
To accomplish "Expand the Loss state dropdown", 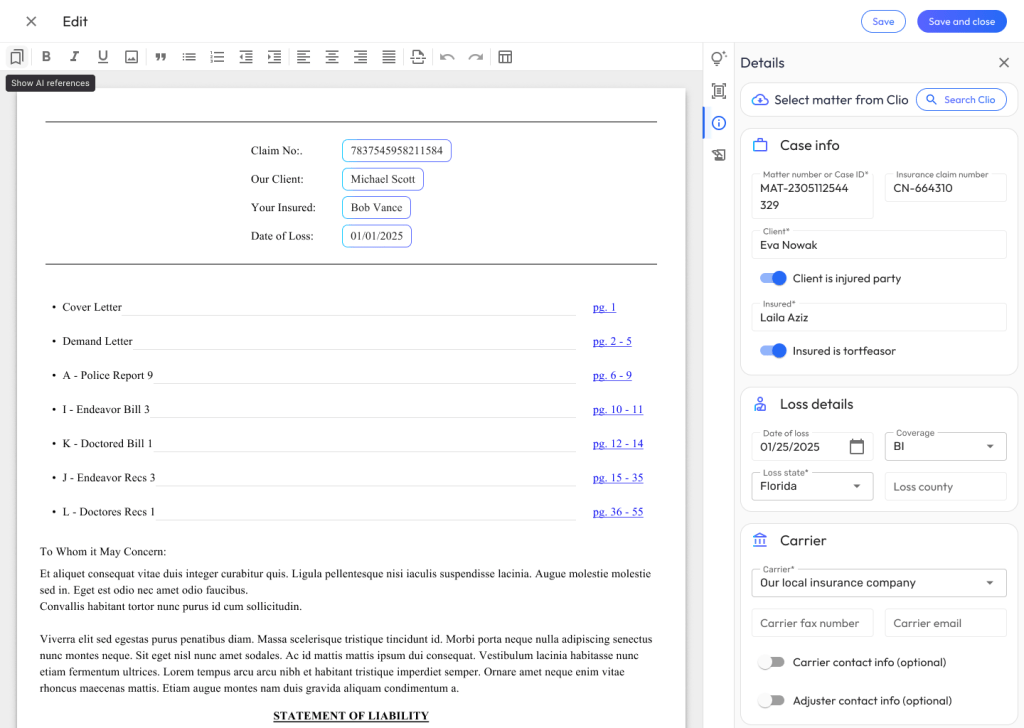I will pos(811,486).
